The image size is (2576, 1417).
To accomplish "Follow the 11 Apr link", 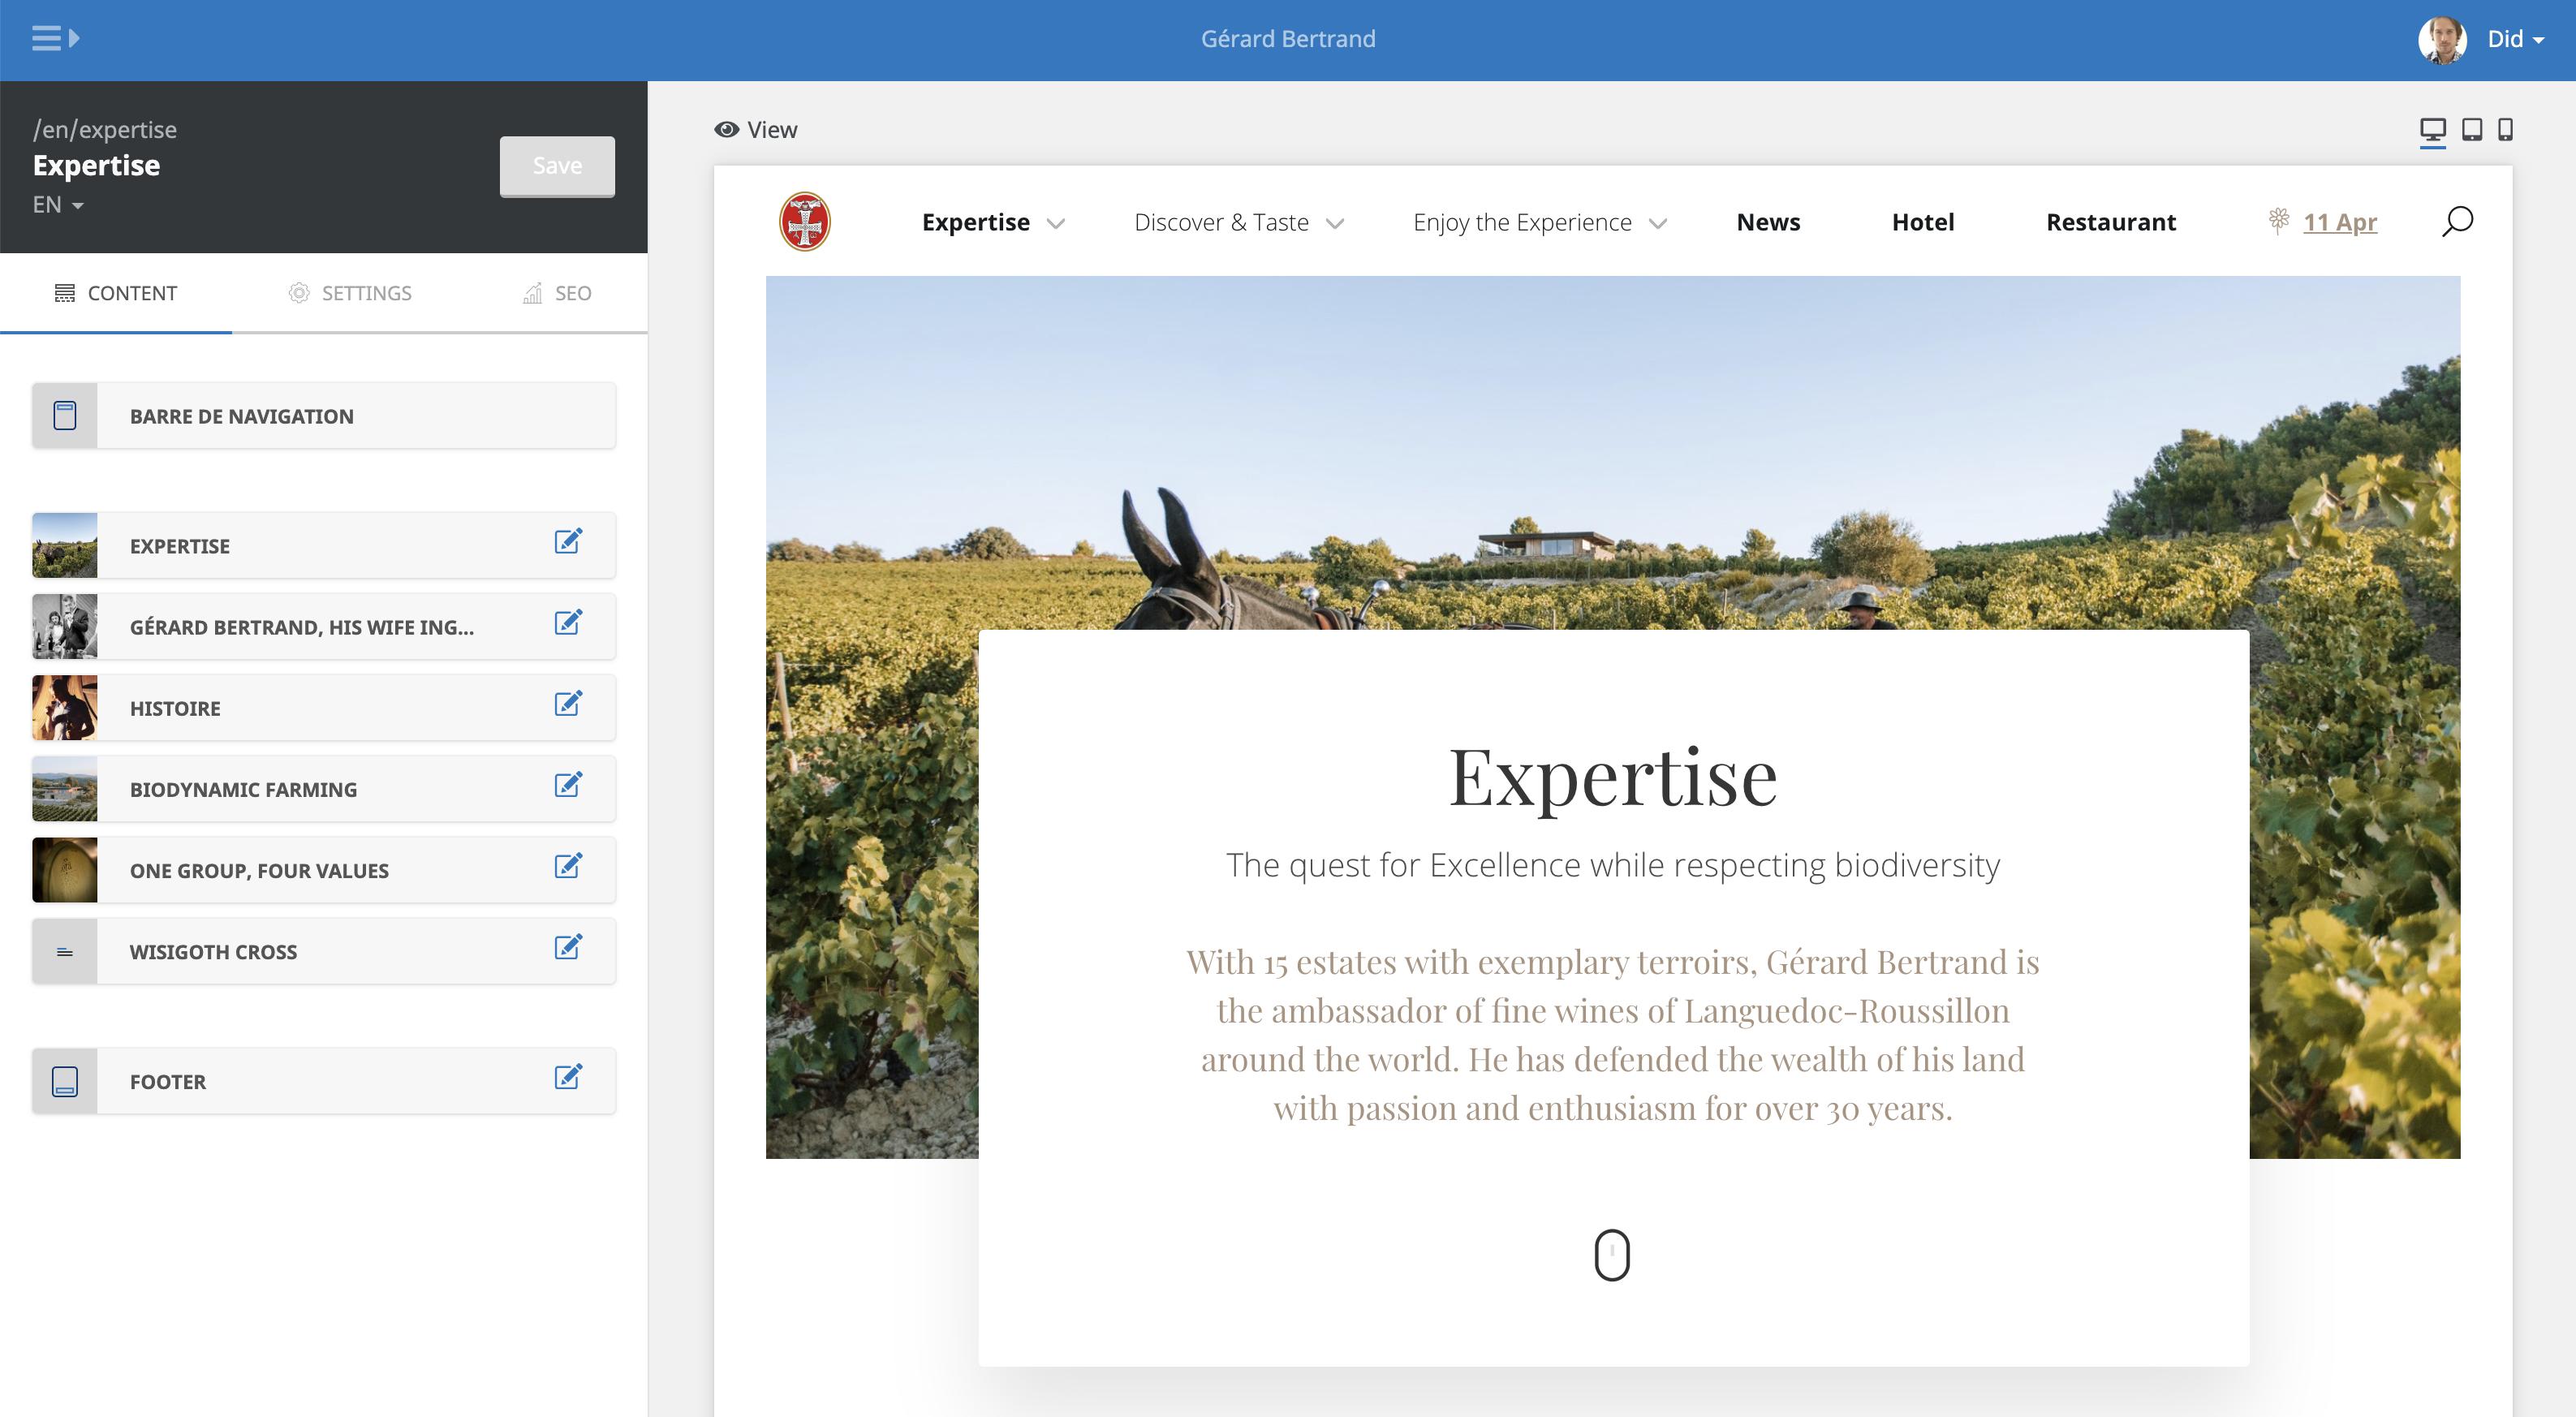I will 2339,222.
